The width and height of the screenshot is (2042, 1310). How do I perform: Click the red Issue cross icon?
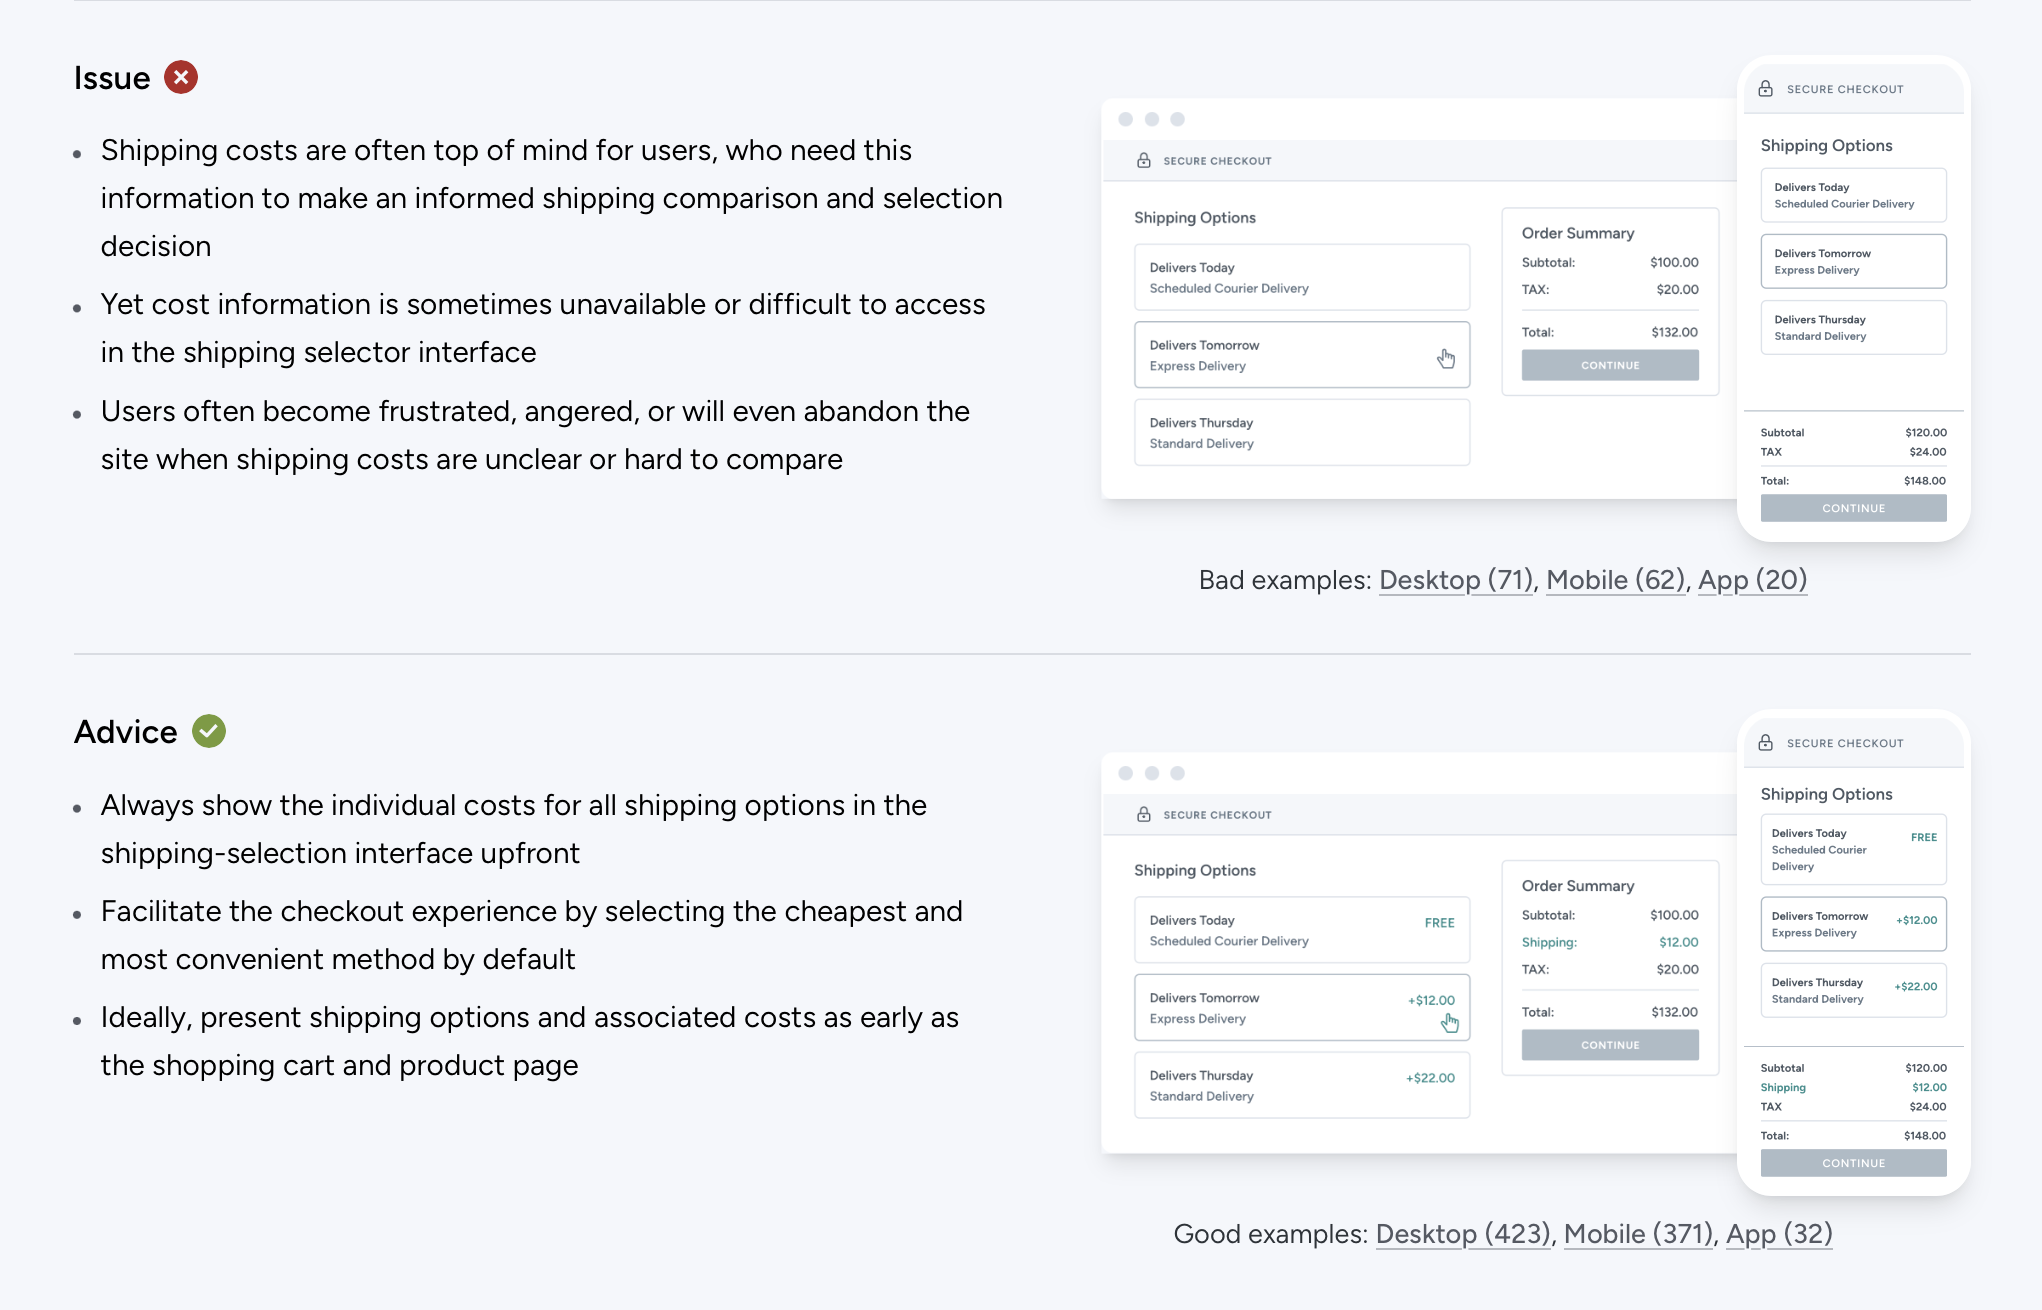point(181,78)
